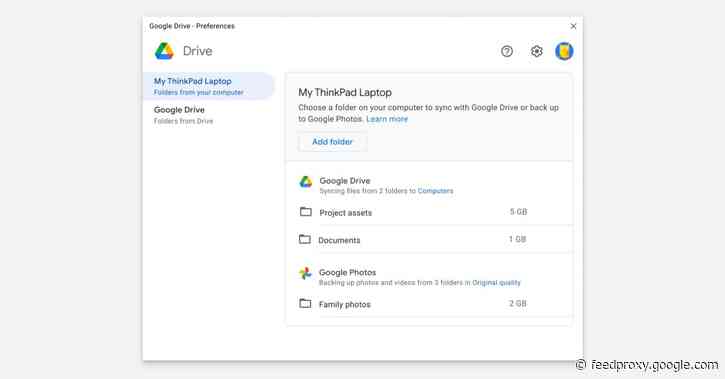Open the Settings gear icon

(536, 51)
